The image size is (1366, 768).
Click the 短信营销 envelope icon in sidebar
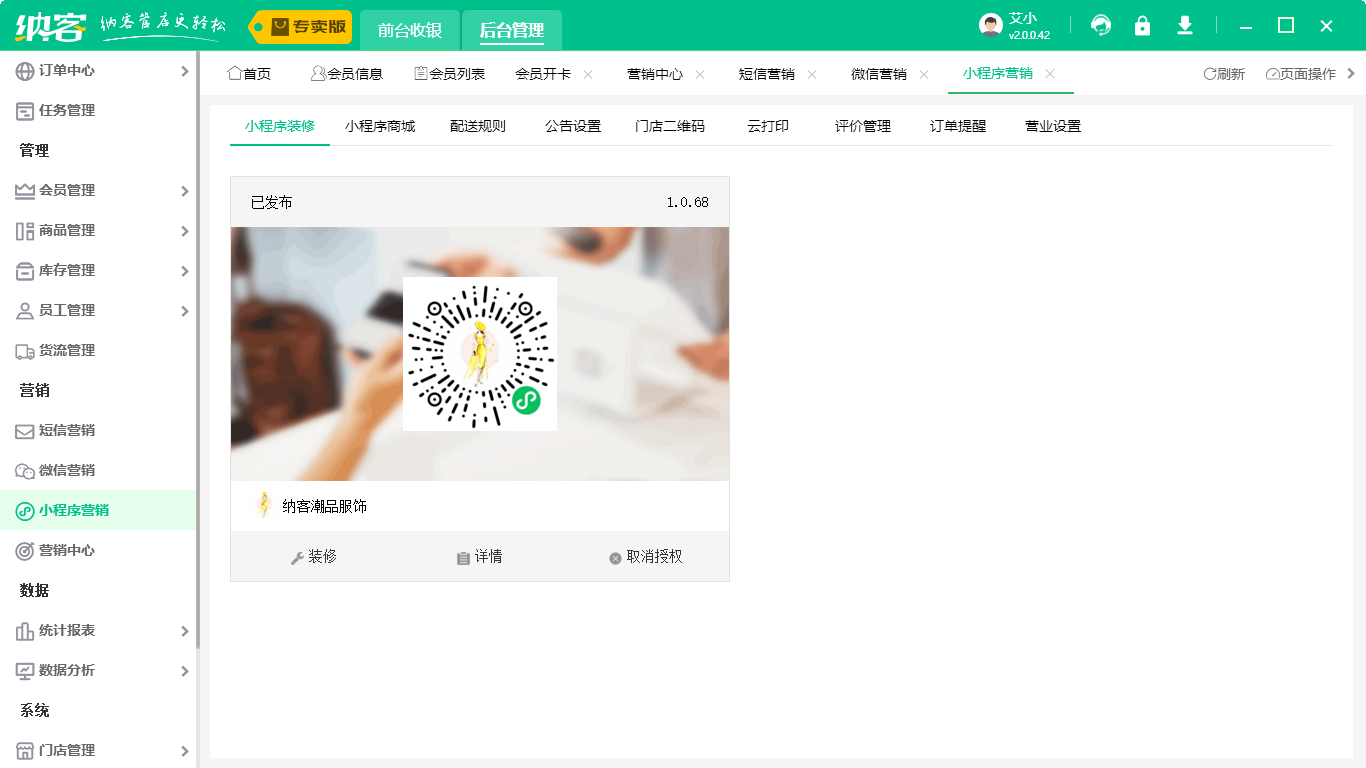tap(25, 431)
